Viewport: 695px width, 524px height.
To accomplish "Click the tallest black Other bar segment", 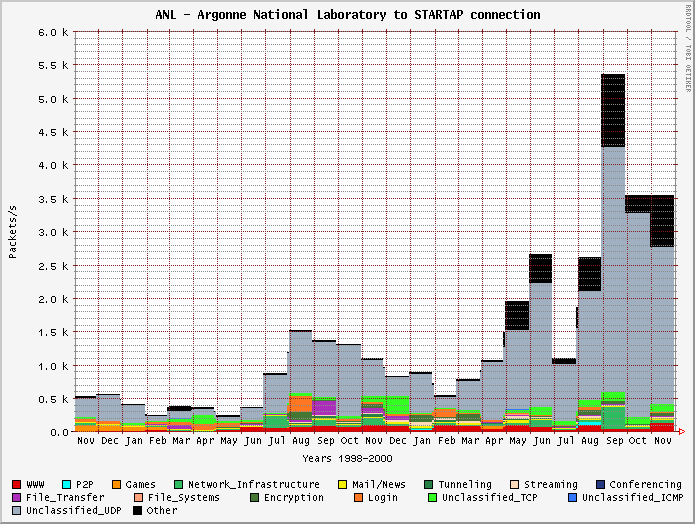I will coord(613,110).
